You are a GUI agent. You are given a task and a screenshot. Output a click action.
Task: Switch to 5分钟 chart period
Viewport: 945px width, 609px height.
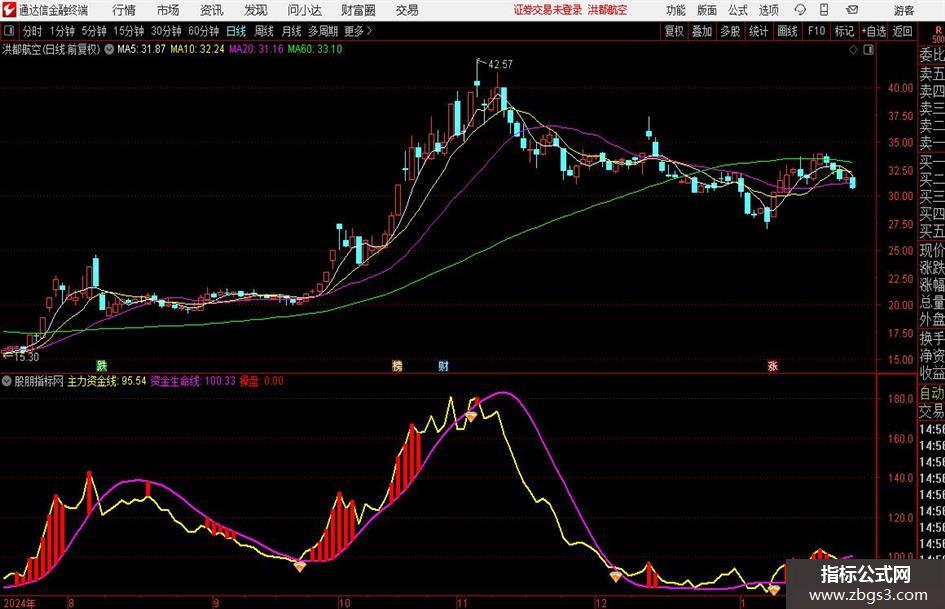click(x=93, y=31)
